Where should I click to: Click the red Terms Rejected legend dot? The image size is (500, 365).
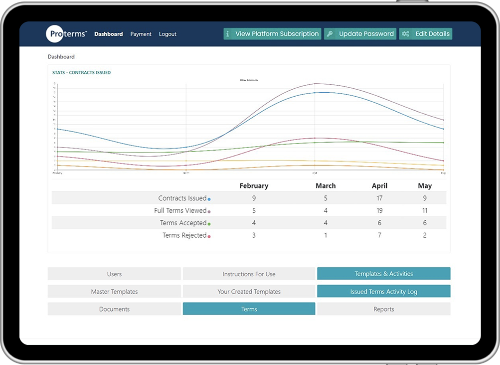(x=209, y=237)
